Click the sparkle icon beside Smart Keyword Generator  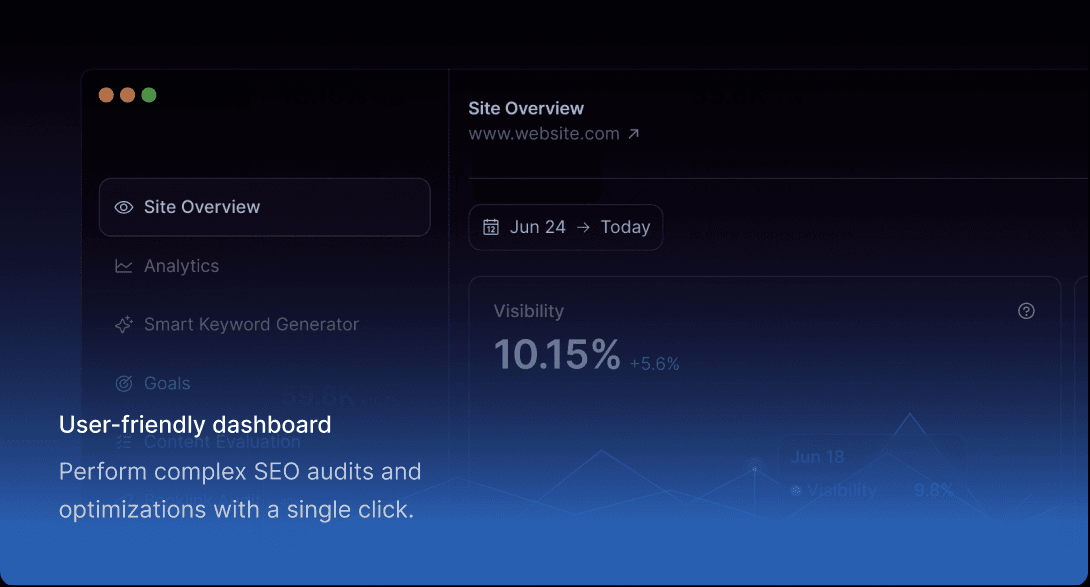tap(124, 325)
